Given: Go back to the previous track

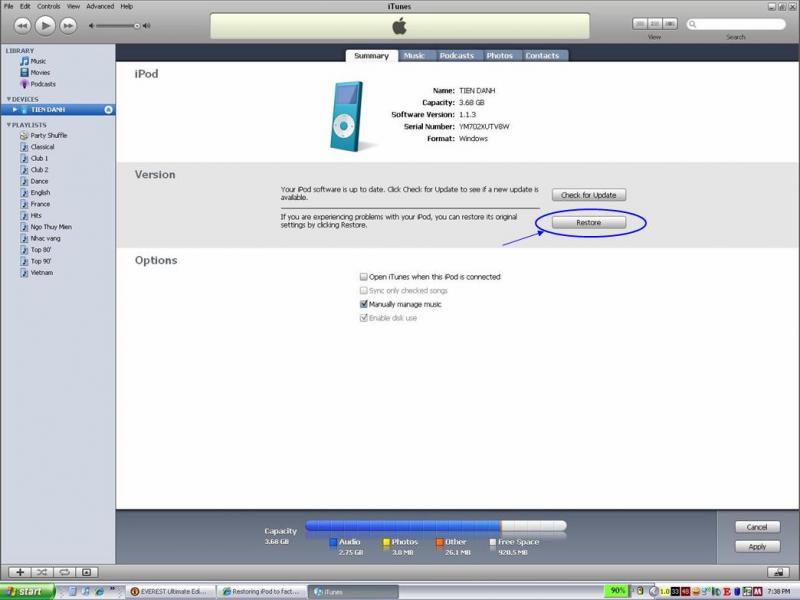Looking at the screenshot, I should click(23, 24).
